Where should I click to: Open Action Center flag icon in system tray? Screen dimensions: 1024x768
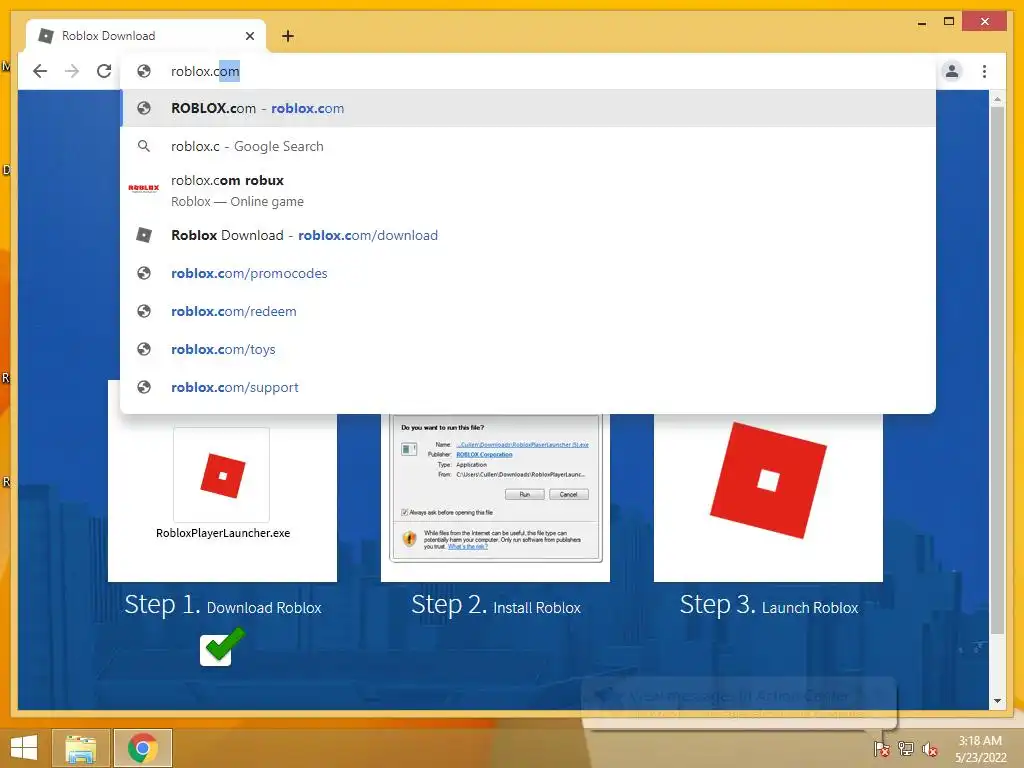click(x=881, y=749)
